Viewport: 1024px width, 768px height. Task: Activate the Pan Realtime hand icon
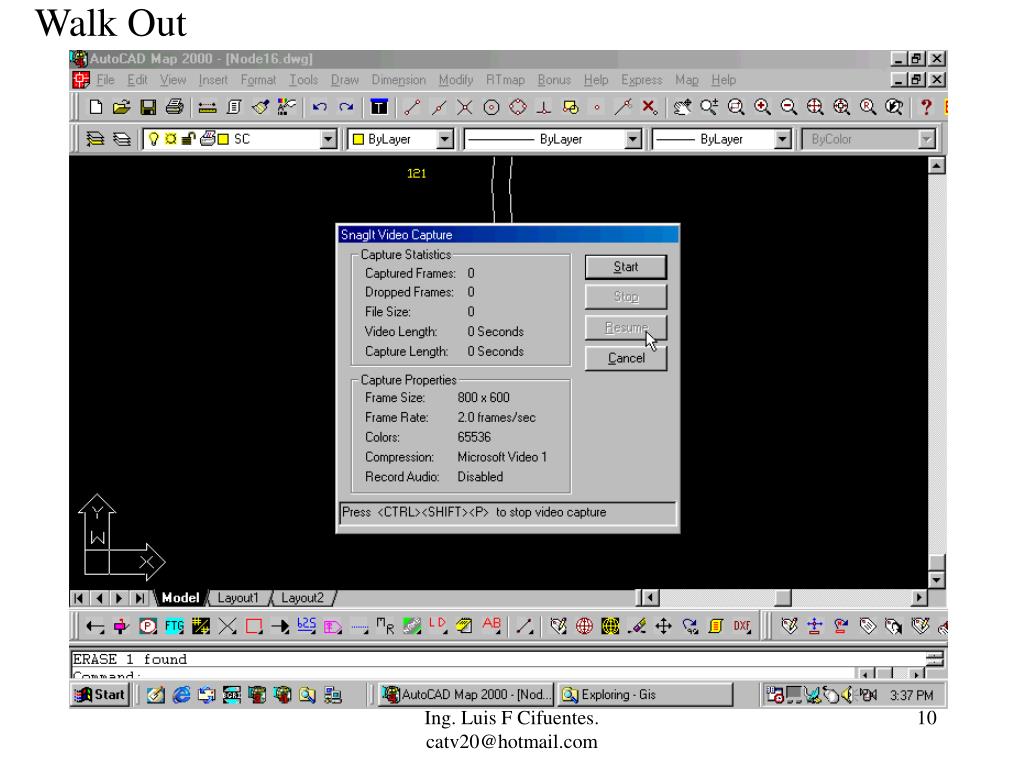[x=682, y=107]
